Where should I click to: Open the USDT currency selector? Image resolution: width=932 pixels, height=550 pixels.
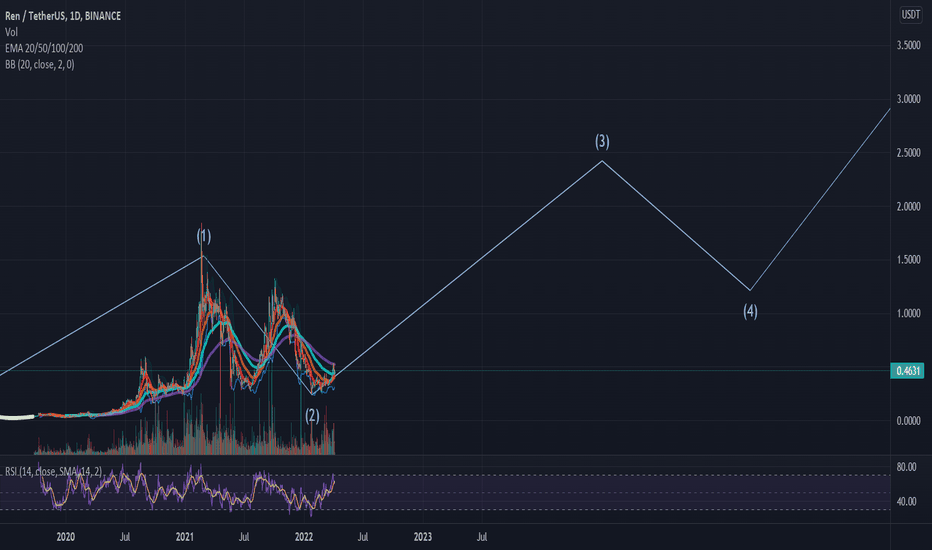[x=911, y=14]
